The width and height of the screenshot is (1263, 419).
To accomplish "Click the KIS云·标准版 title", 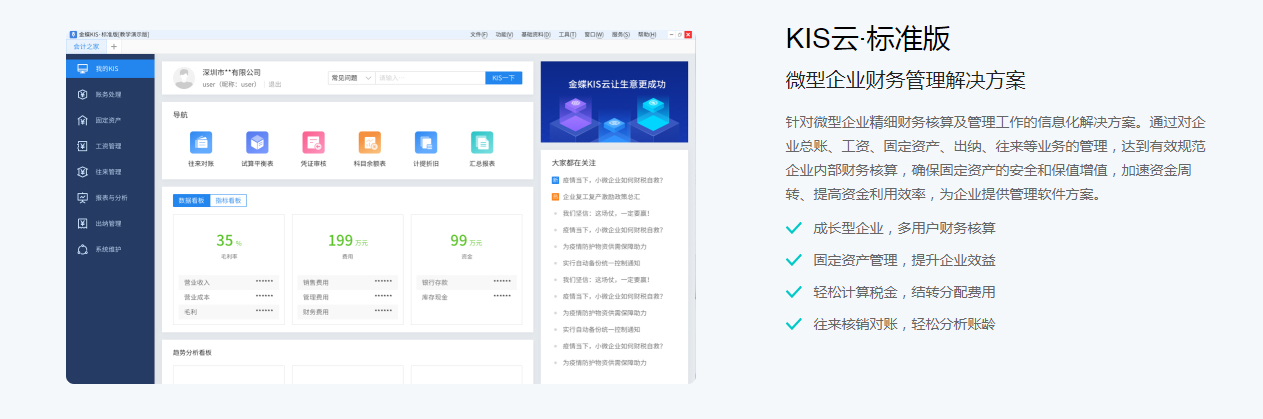I will (x=868, y=38).
